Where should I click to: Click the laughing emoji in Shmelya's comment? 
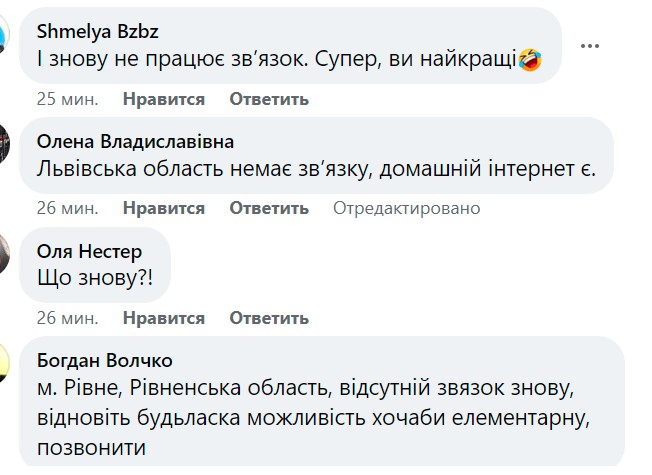click(x=531, y=61)
